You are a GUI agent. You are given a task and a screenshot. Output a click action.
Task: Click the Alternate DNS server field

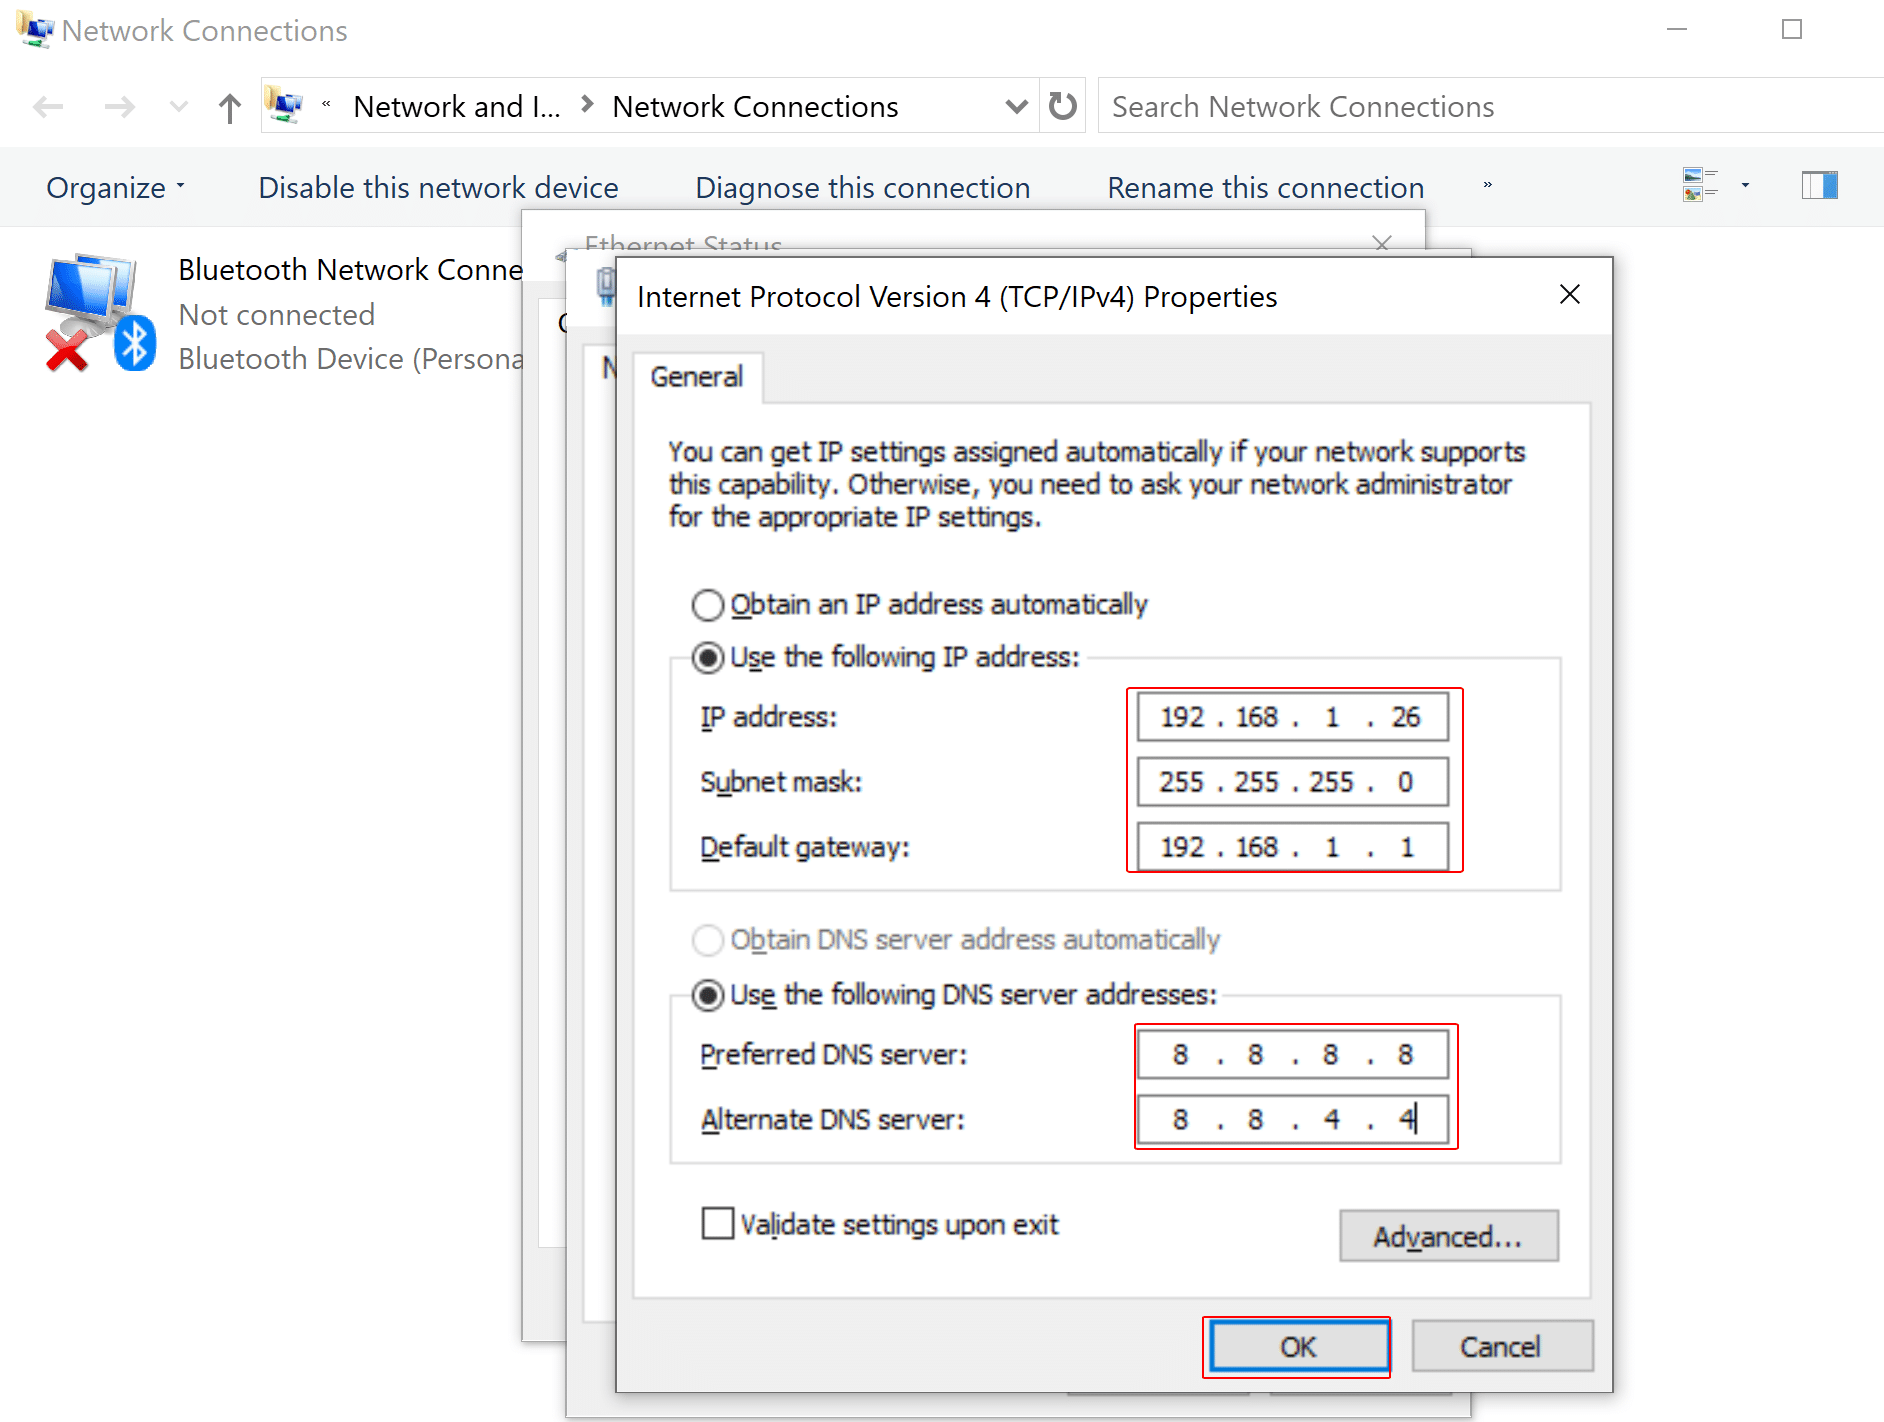1293,1119
